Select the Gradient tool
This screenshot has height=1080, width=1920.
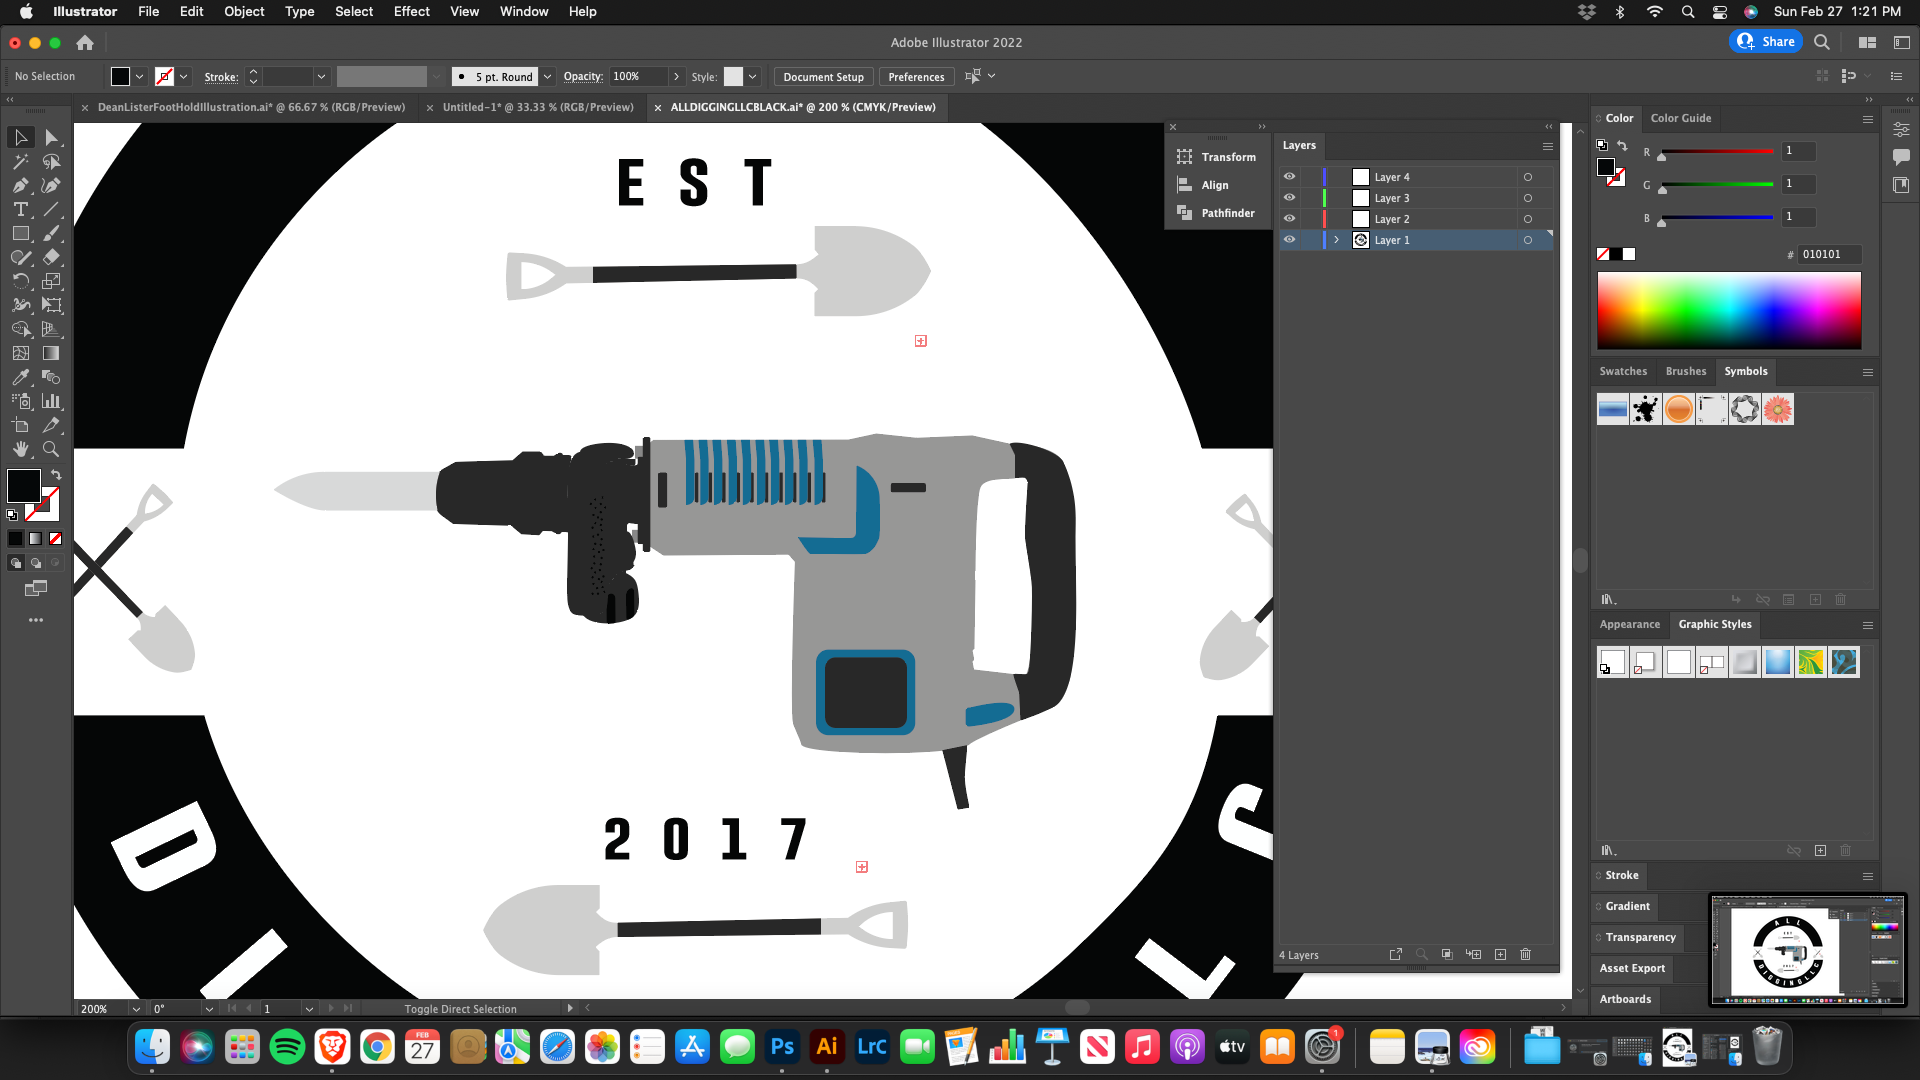(x=52, y=353)
